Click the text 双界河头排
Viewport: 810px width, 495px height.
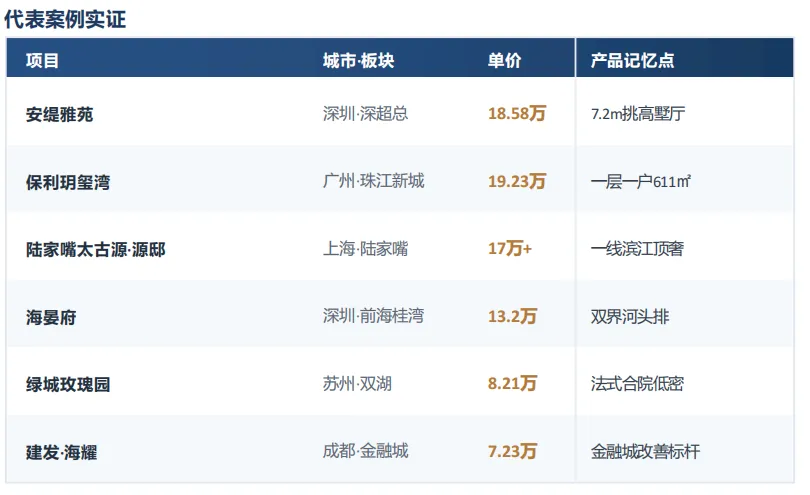pyautogui.click(x=630, y=316)
